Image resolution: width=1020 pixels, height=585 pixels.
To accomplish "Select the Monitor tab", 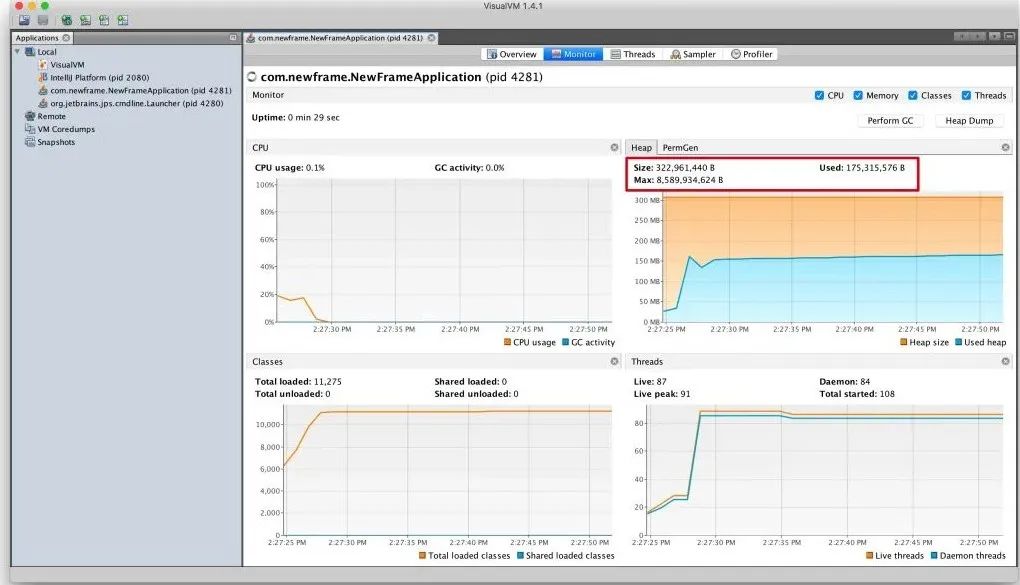I will (x=573, y=54).
